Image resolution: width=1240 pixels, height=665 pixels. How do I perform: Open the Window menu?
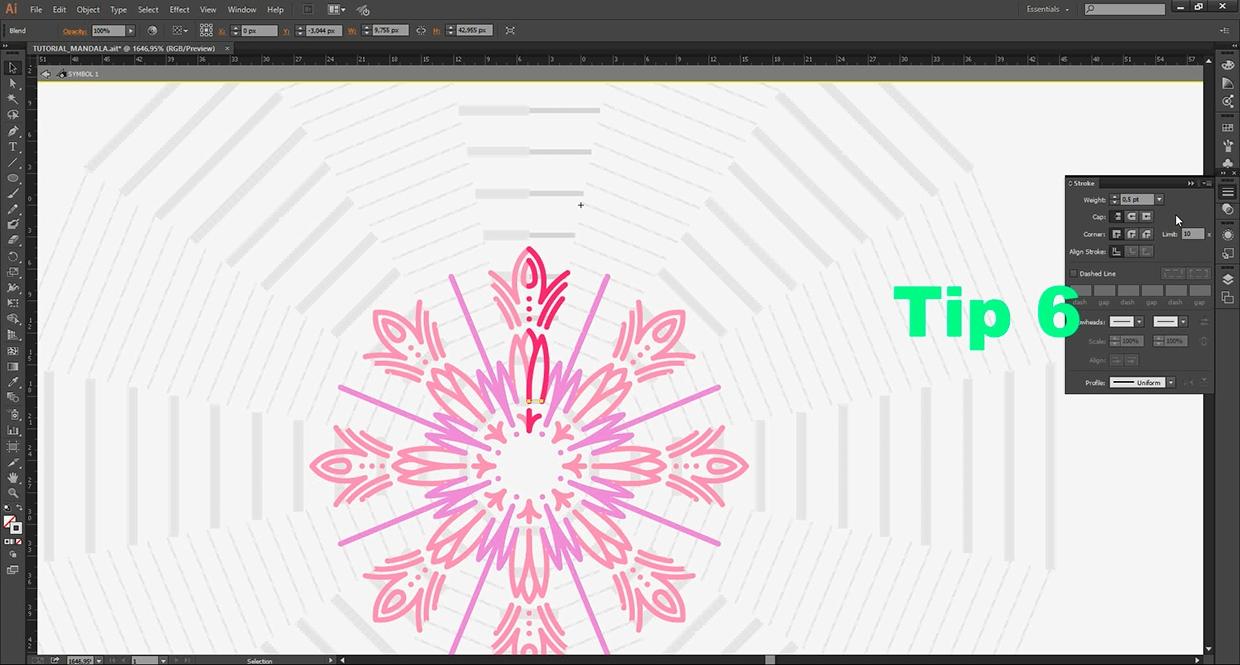[242, 10]
